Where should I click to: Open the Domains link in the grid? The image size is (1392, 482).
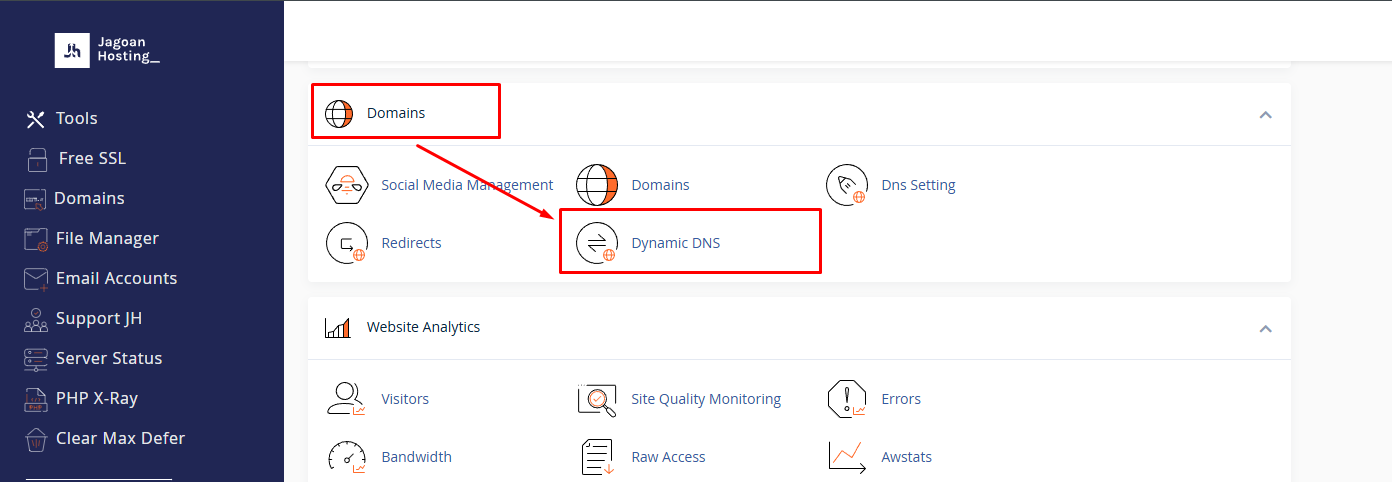pos(660,185)
